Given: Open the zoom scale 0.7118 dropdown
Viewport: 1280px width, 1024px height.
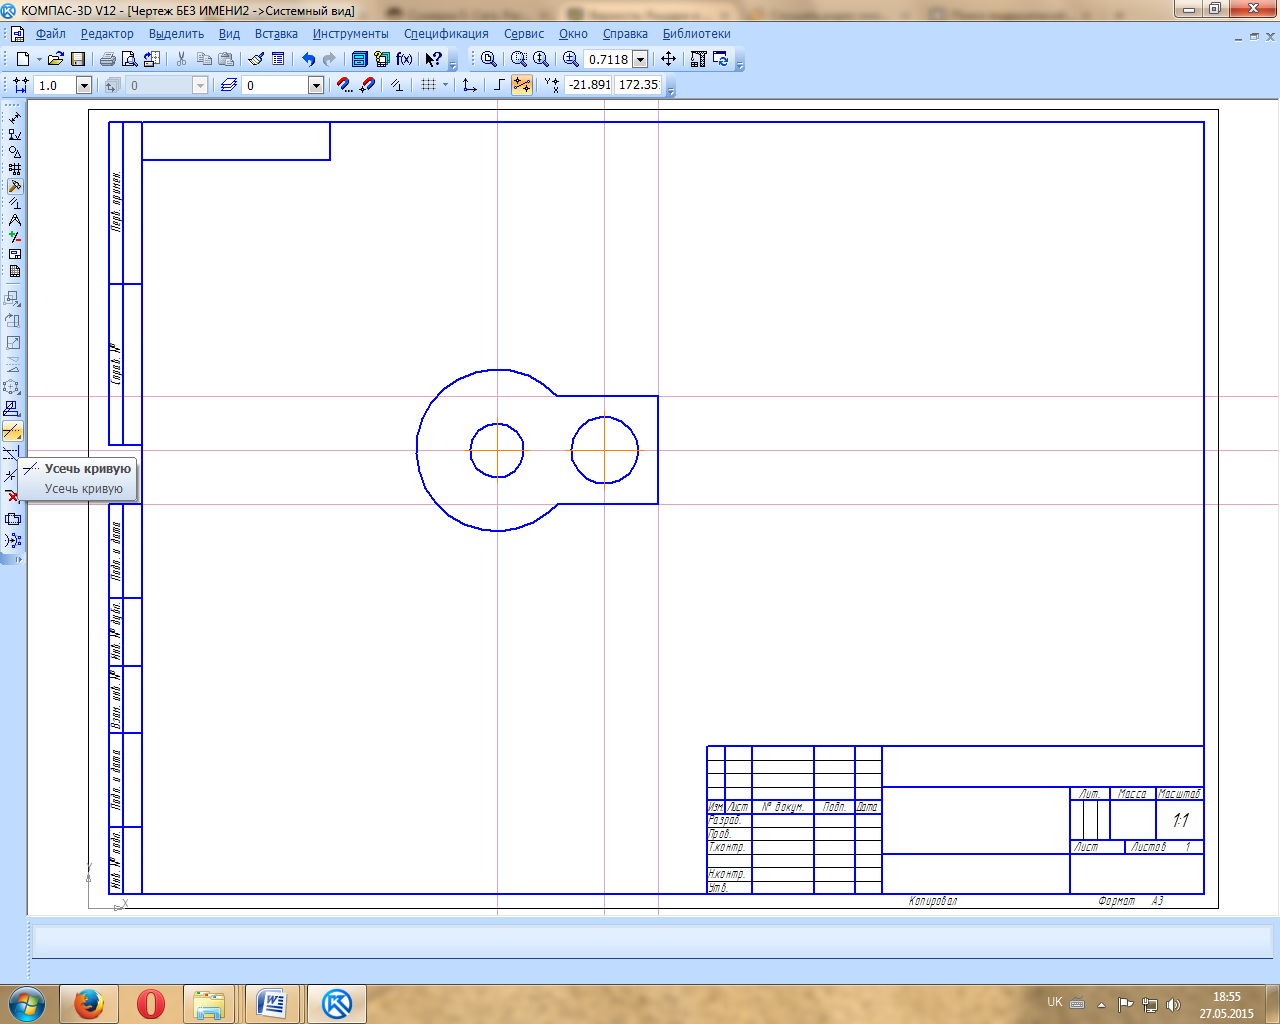Looking at the screenshot, I should [x=640, y=60].
